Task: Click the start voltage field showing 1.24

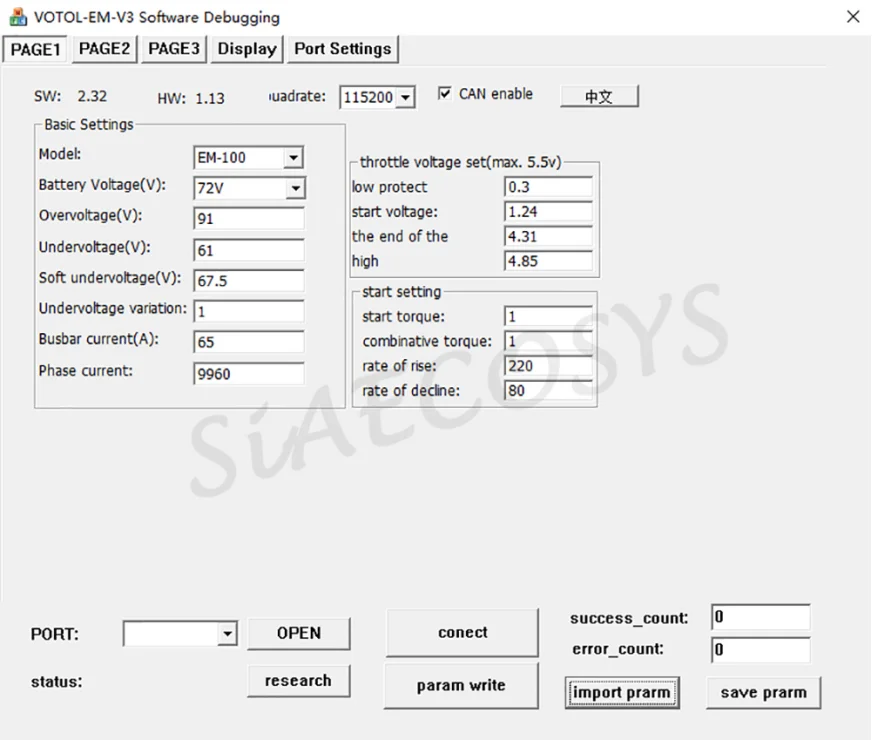Action: pos(548,212)
